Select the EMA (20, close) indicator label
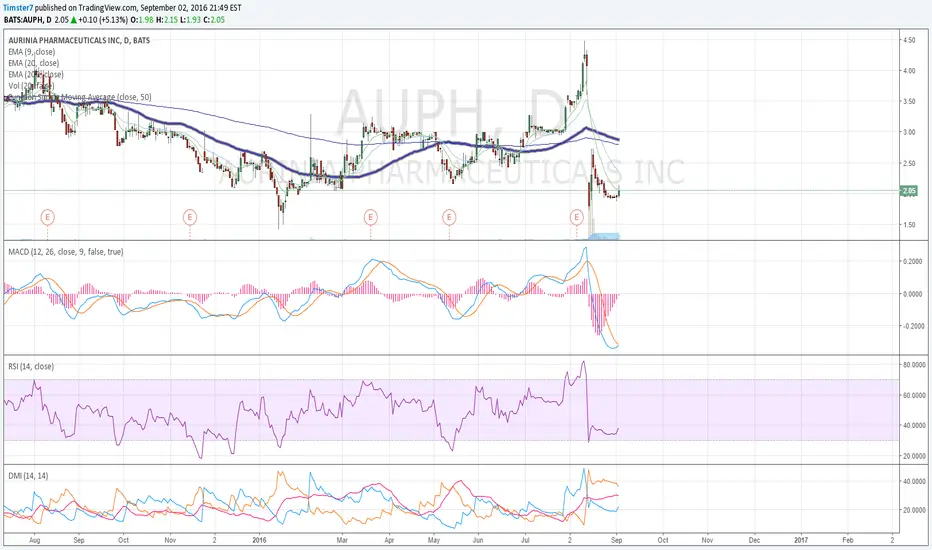 [33, 63]
